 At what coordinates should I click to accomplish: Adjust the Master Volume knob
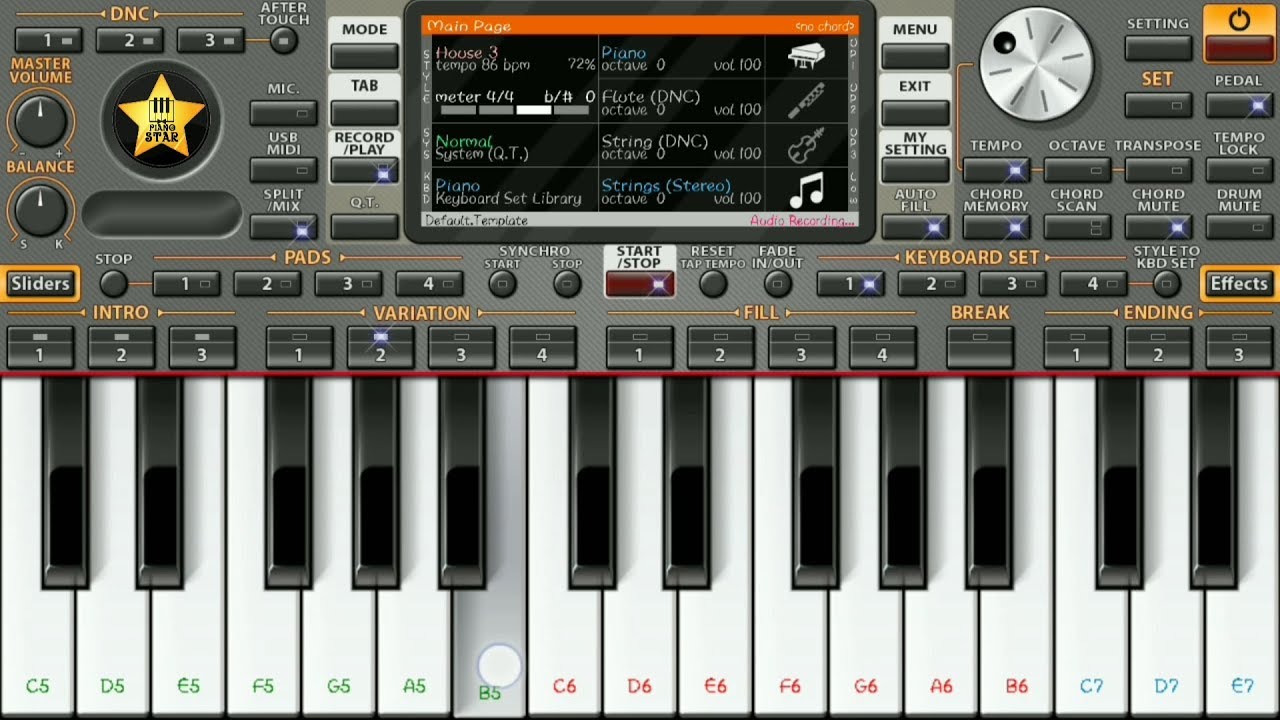pyautogui.click(x=41, y=121)
